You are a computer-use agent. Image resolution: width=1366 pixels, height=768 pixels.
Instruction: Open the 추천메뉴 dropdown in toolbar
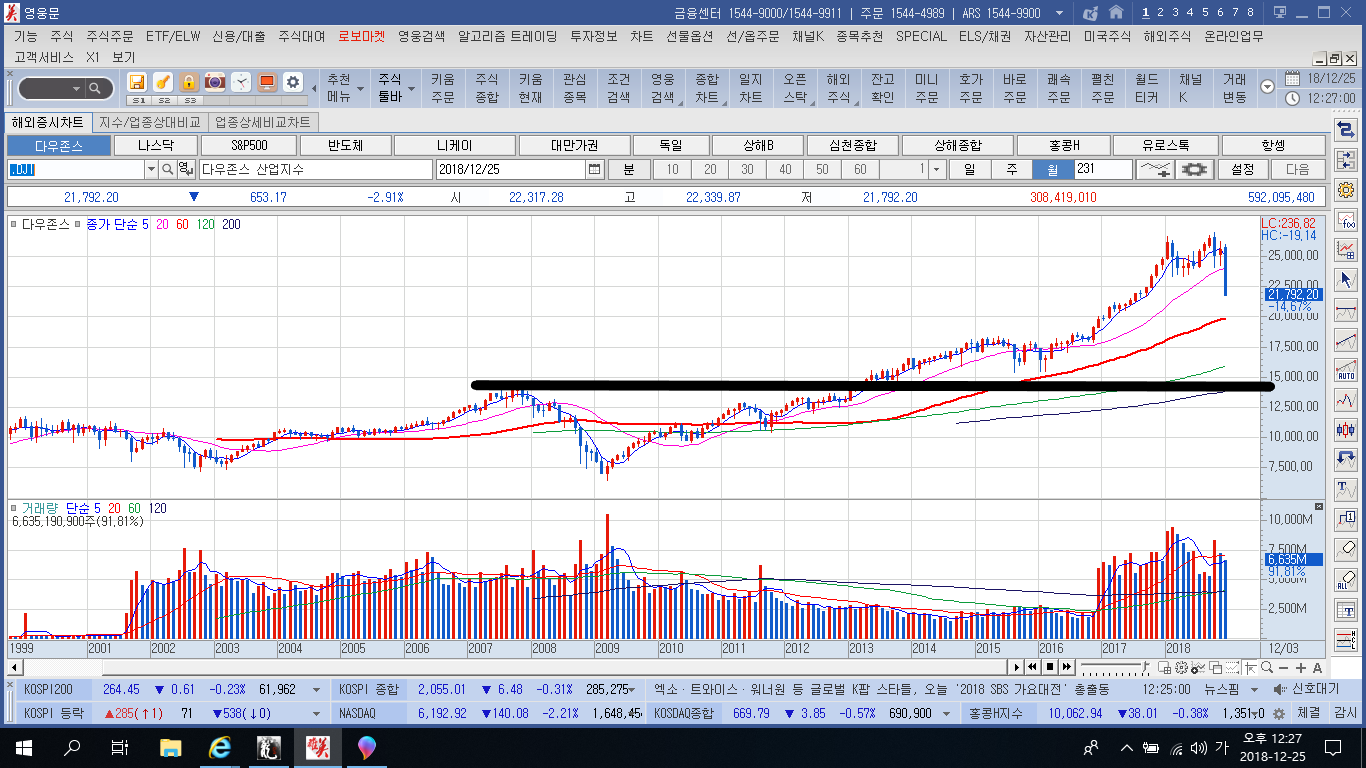(339, 88)
